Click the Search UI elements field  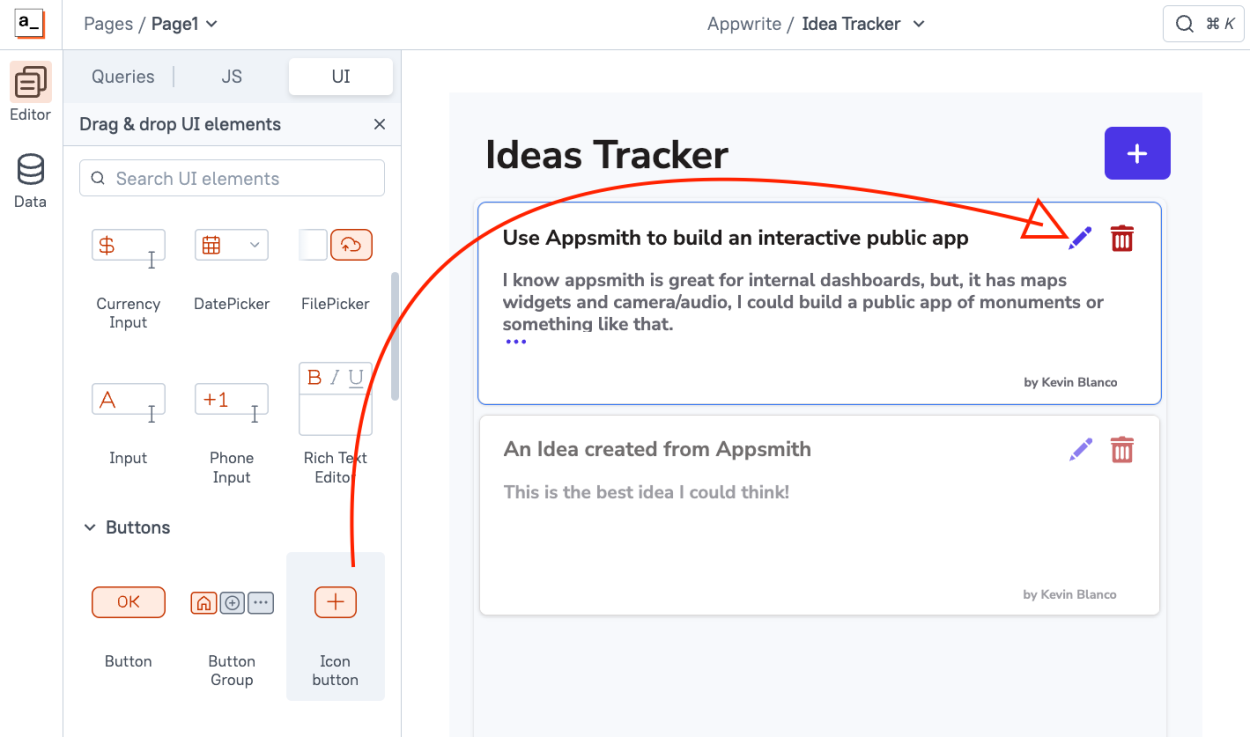pos(231,178)
